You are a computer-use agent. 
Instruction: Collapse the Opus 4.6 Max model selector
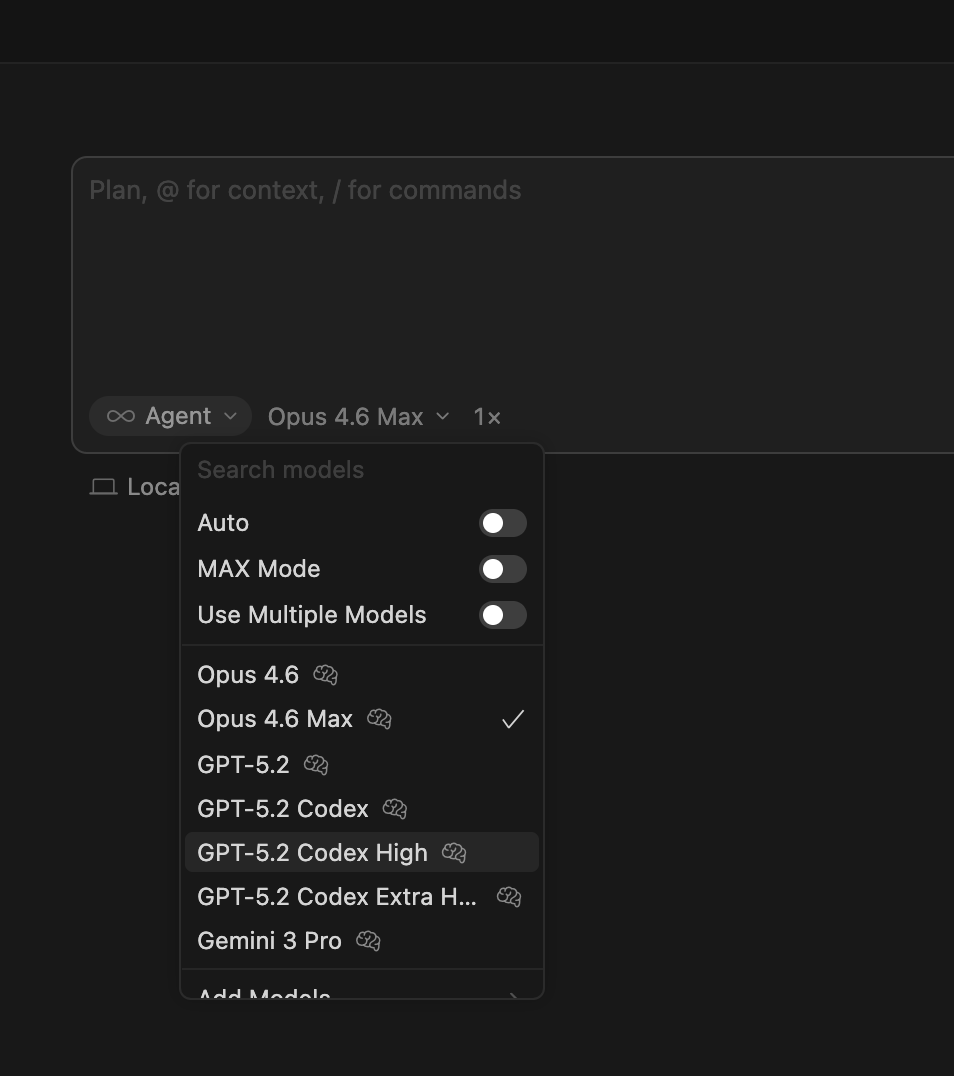pyautogui.click(x=358, y=417)
